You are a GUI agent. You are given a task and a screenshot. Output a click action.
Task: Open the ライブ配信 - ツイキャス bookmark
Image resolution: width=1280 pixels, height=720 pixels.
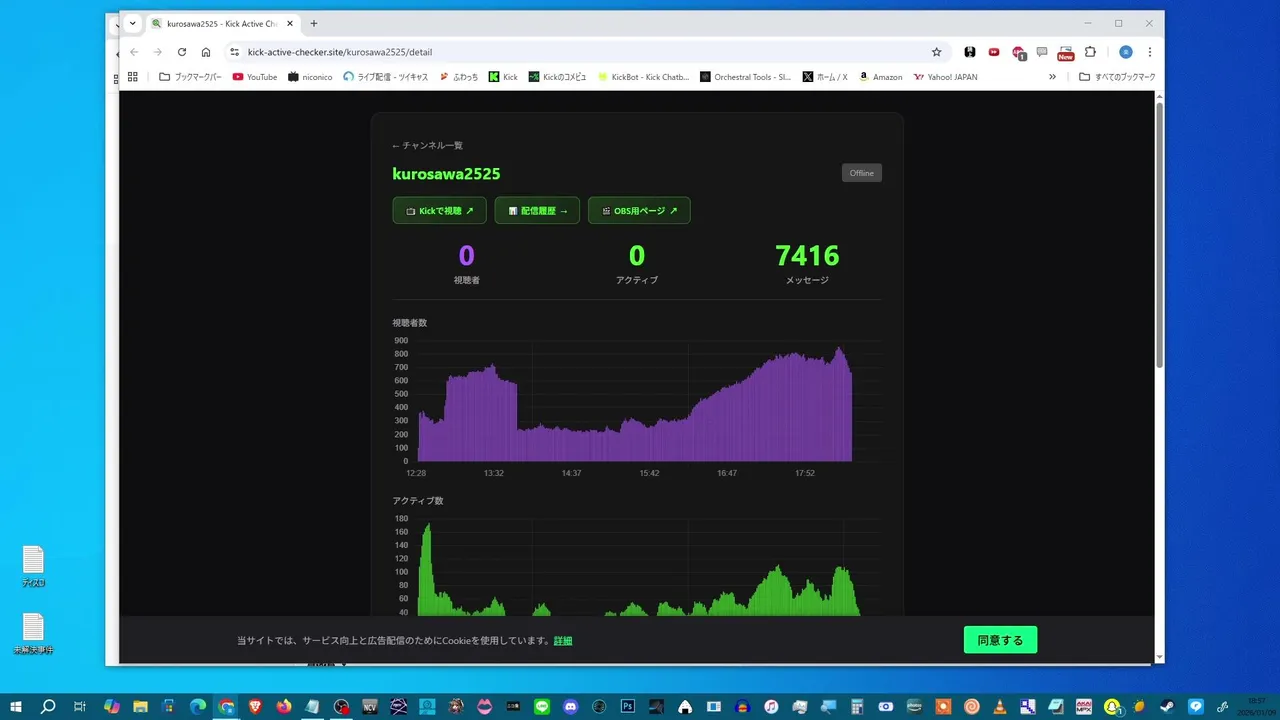(385, 77)
